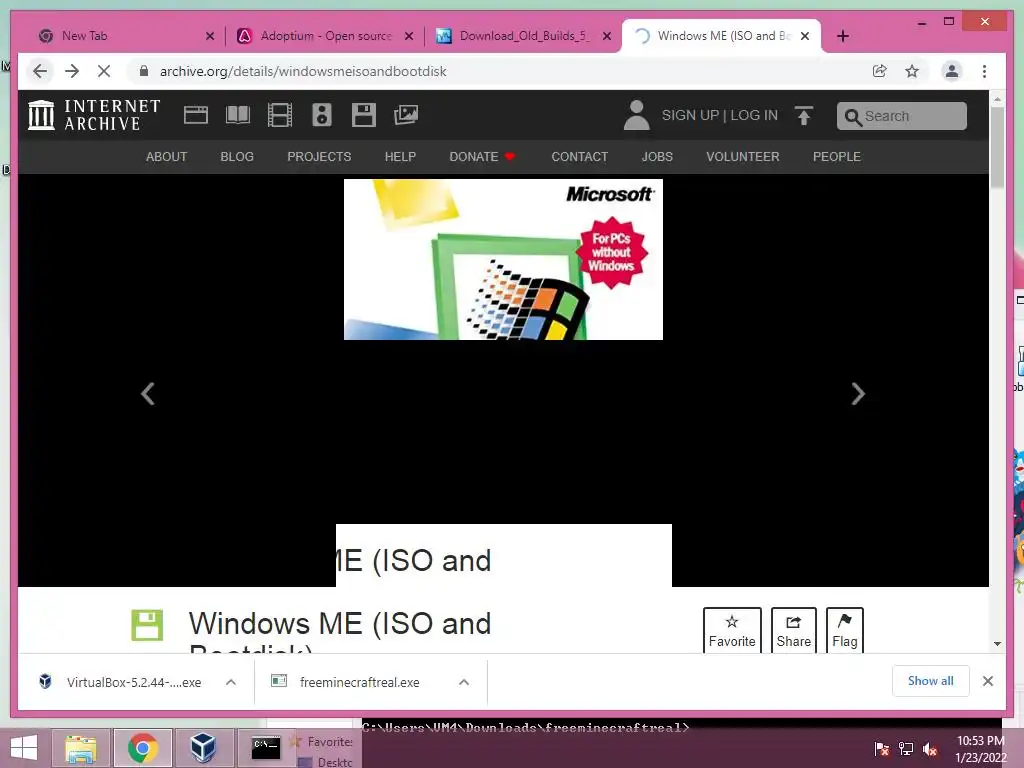Open the HELP menu item
The image size is (1024, 768).
click(x=400, y=157)
